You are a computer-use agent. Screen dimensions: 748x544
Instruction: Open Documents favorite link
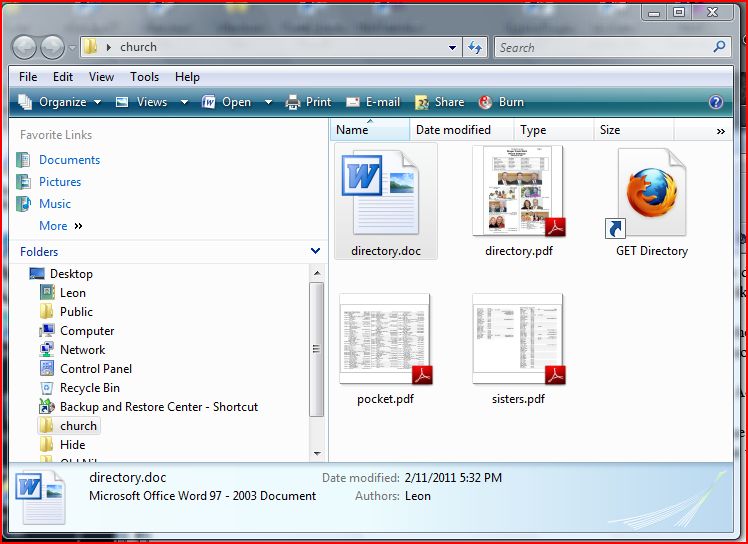click(70, 160)
